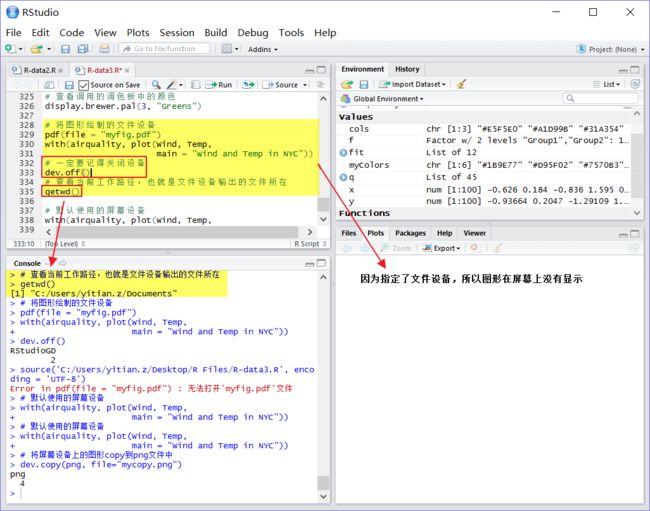Image resolution: width=650 pixels, height=511 pixels.
Task: Click the Compile Report notebook icon
Action: (196, 85)
